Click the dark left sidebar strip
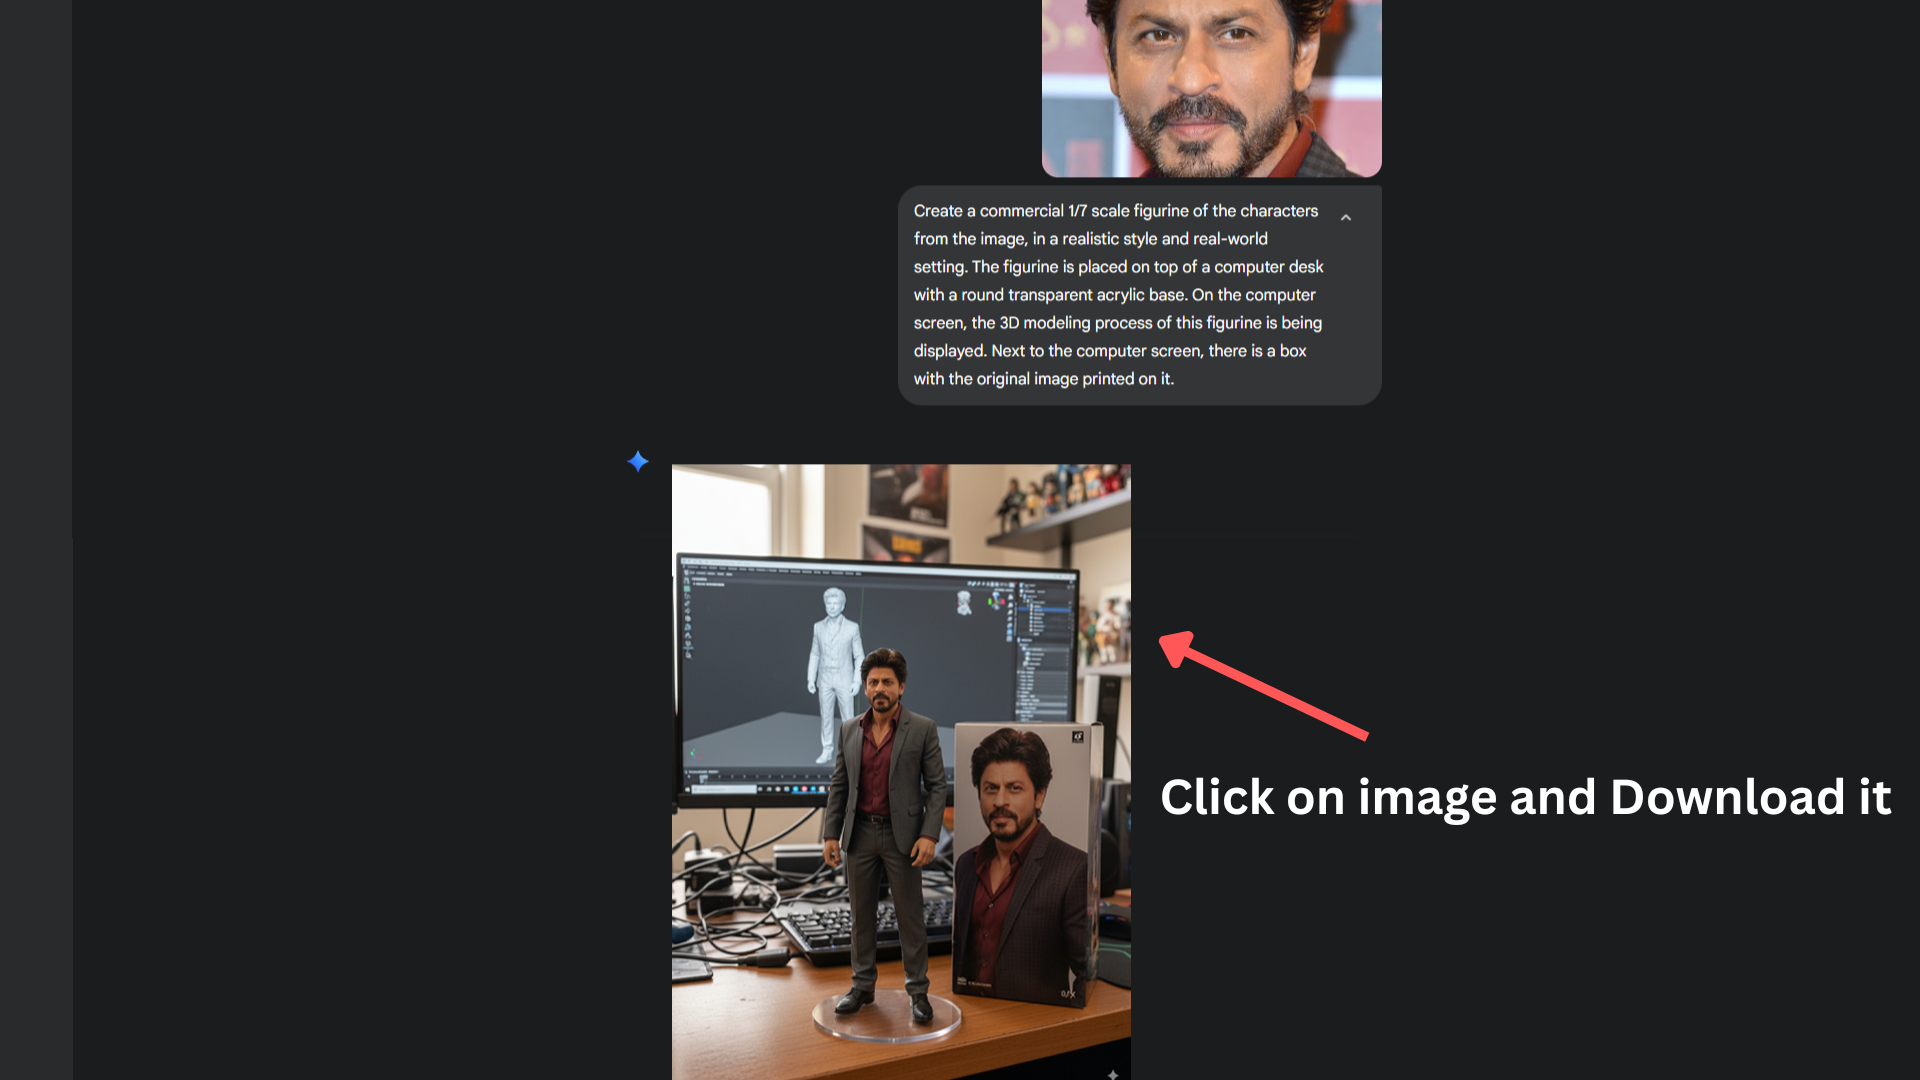Screen dimensions: 1920x1080 (36, 540)
